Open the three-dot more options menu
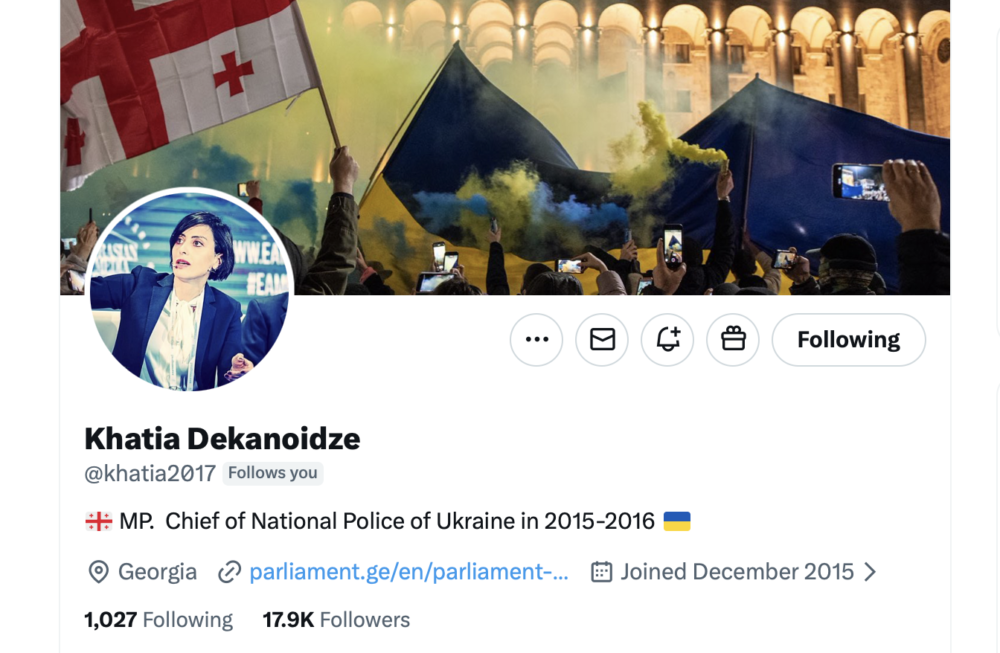 [537, 340]
